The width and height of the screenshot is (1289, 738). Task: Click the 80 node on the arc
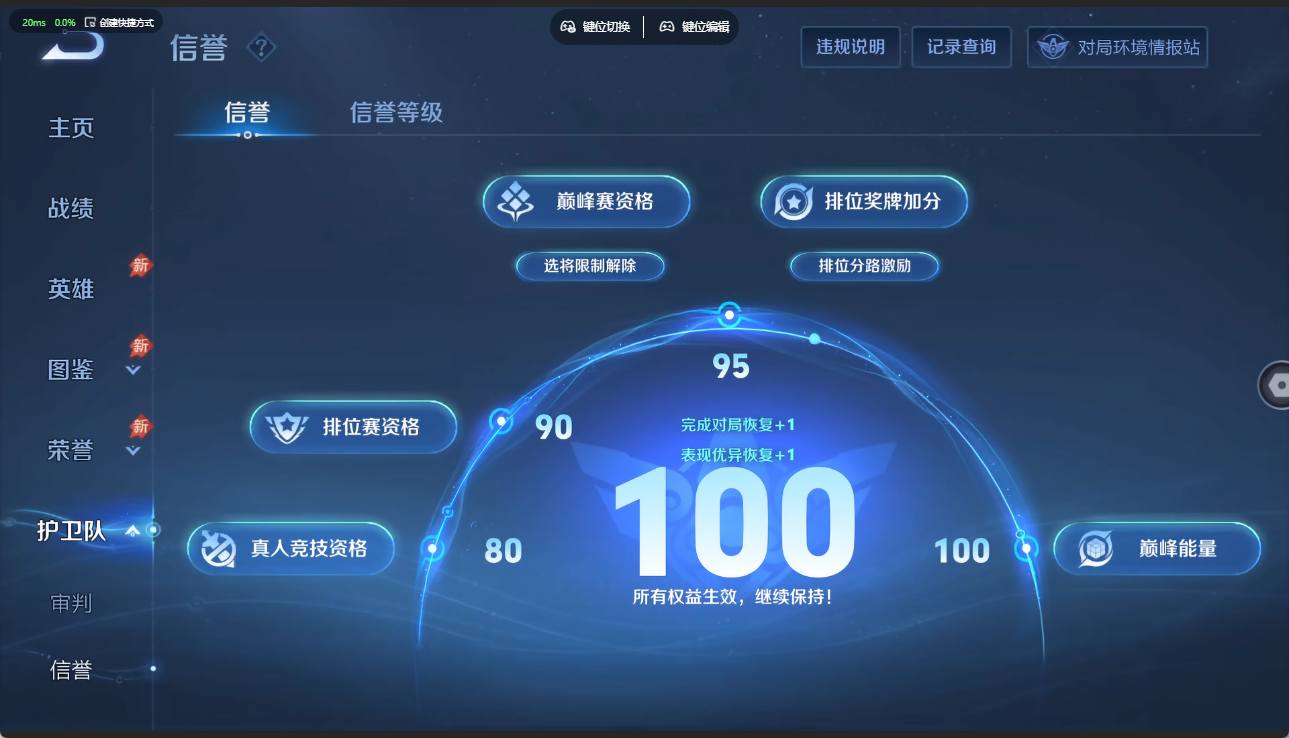click(x=432, y=548)
